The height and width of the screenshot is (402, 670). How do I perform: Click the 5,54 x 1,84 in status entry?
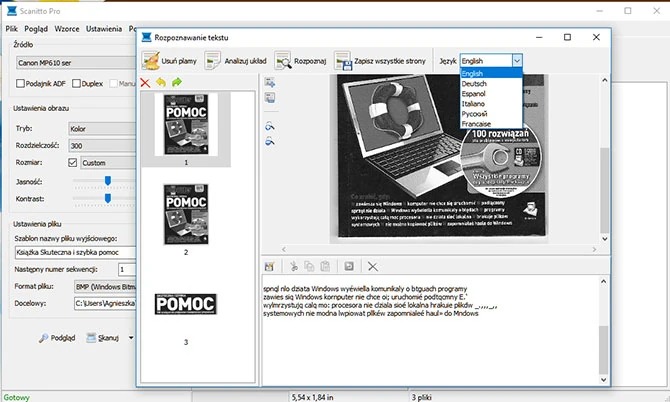(312, 397)
